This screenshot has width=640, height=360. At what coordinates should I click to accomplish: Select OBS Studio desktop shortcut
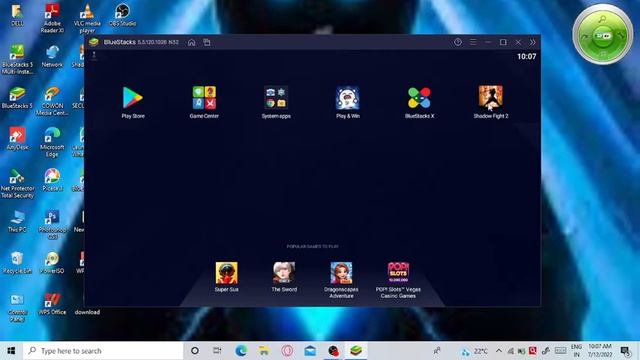pyautogui.click(x=122, y=16)
